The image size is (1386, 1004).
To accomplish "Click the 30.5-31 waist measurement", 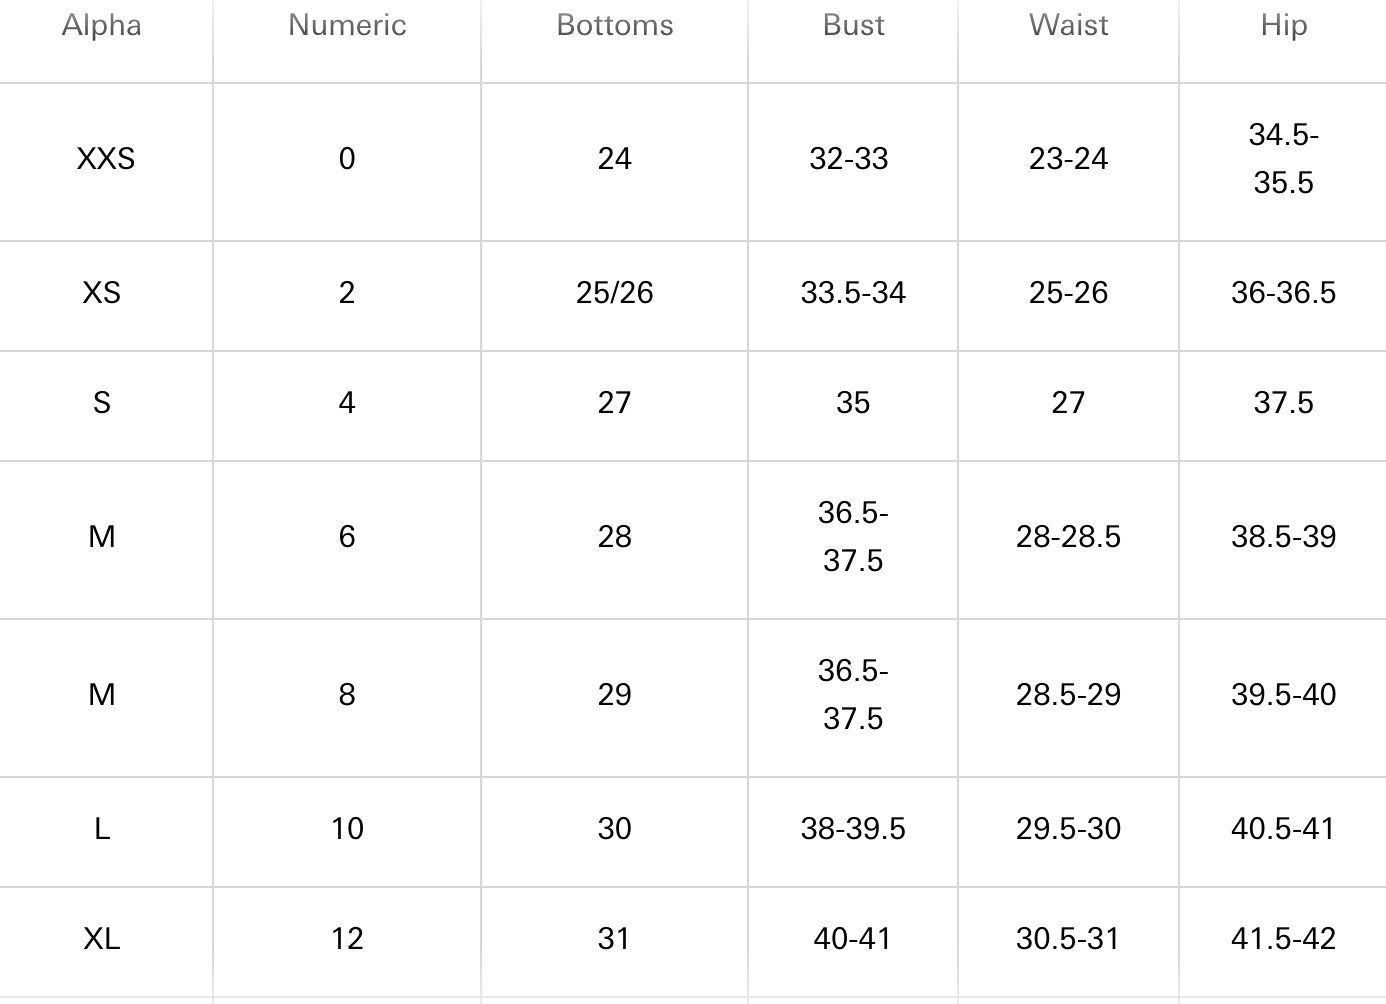I will tap(1068, 939).
